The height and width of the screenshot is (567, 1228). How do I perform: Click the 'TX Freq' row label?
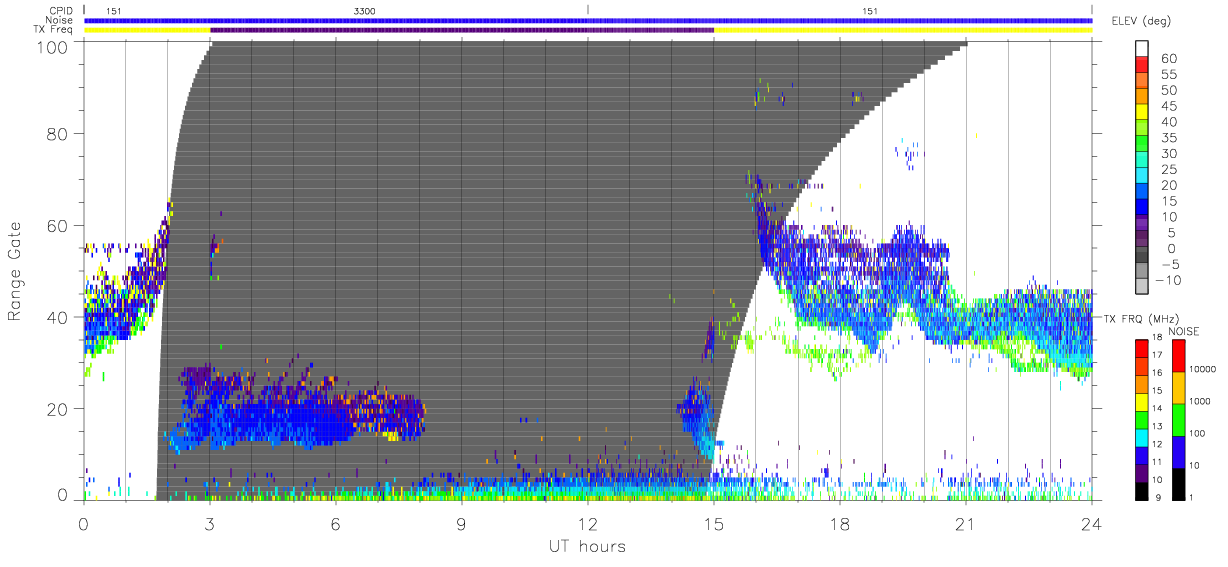pos(55,30)
